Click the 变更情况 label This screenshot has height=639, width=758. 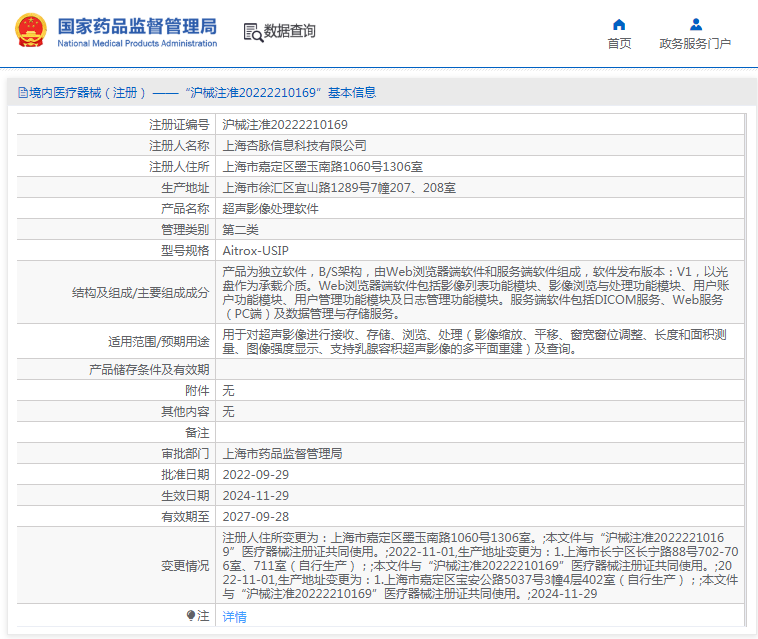185,566
